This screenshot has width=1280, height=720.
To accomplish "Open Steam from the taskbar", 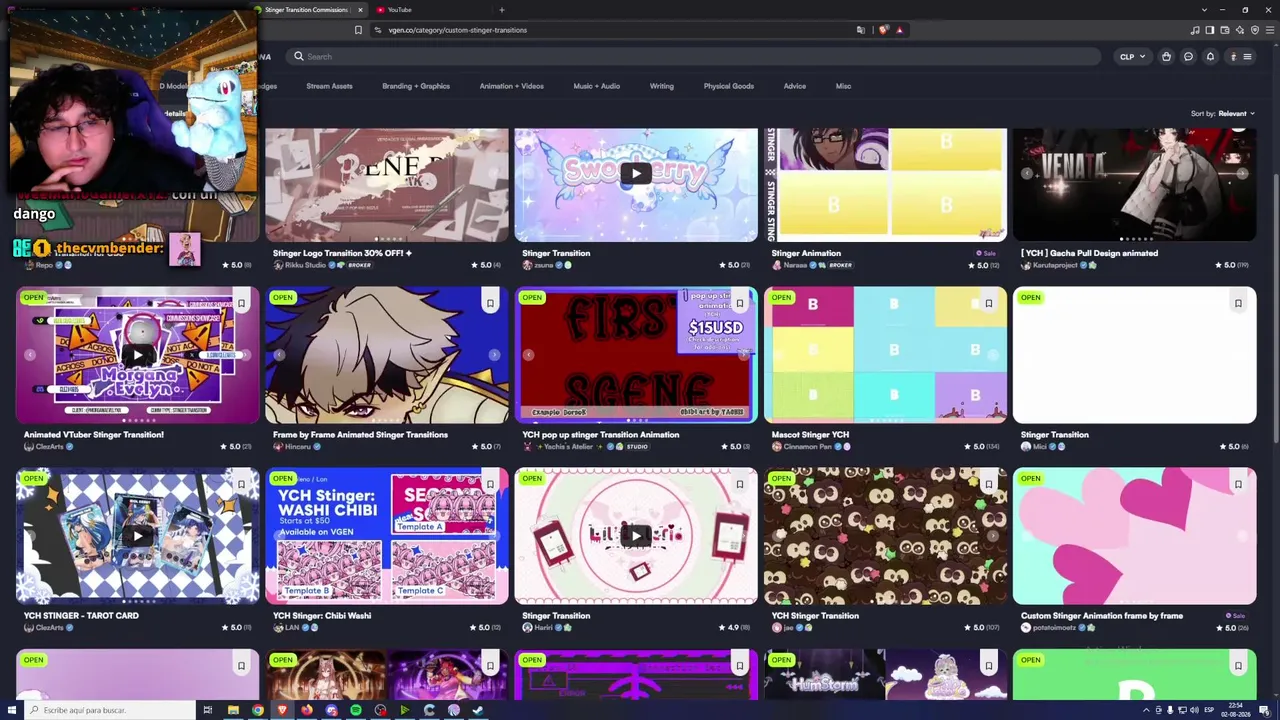I will [x=478, y=710].
